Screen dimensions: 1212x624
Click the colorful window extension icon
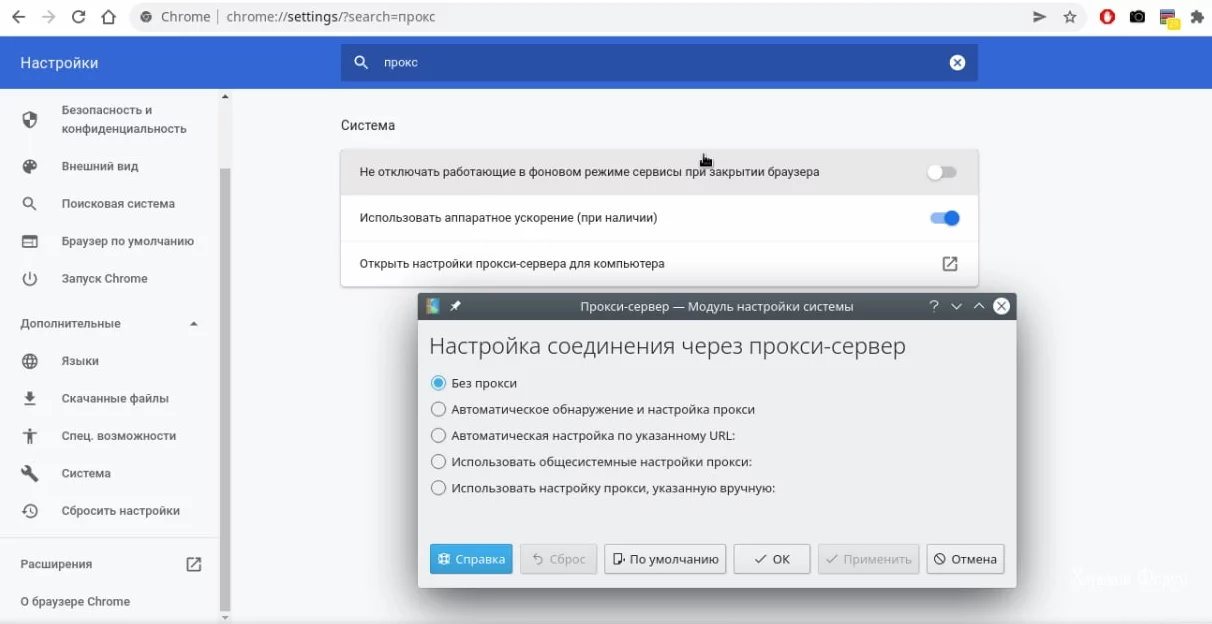coord(1169,18)
